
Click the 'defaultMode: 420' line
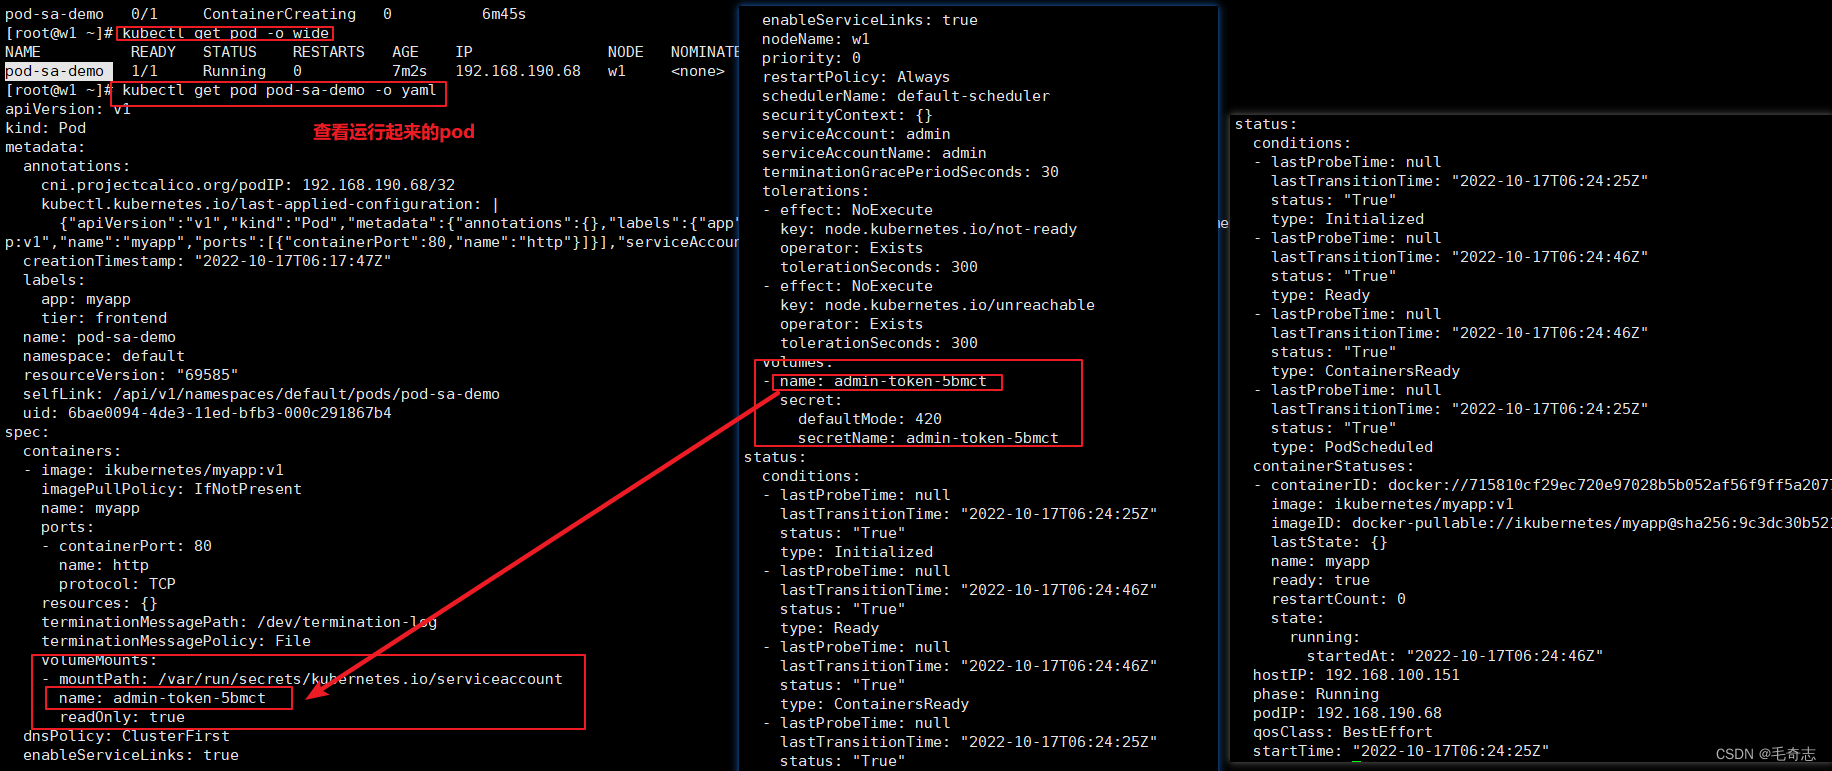[870, 419]
